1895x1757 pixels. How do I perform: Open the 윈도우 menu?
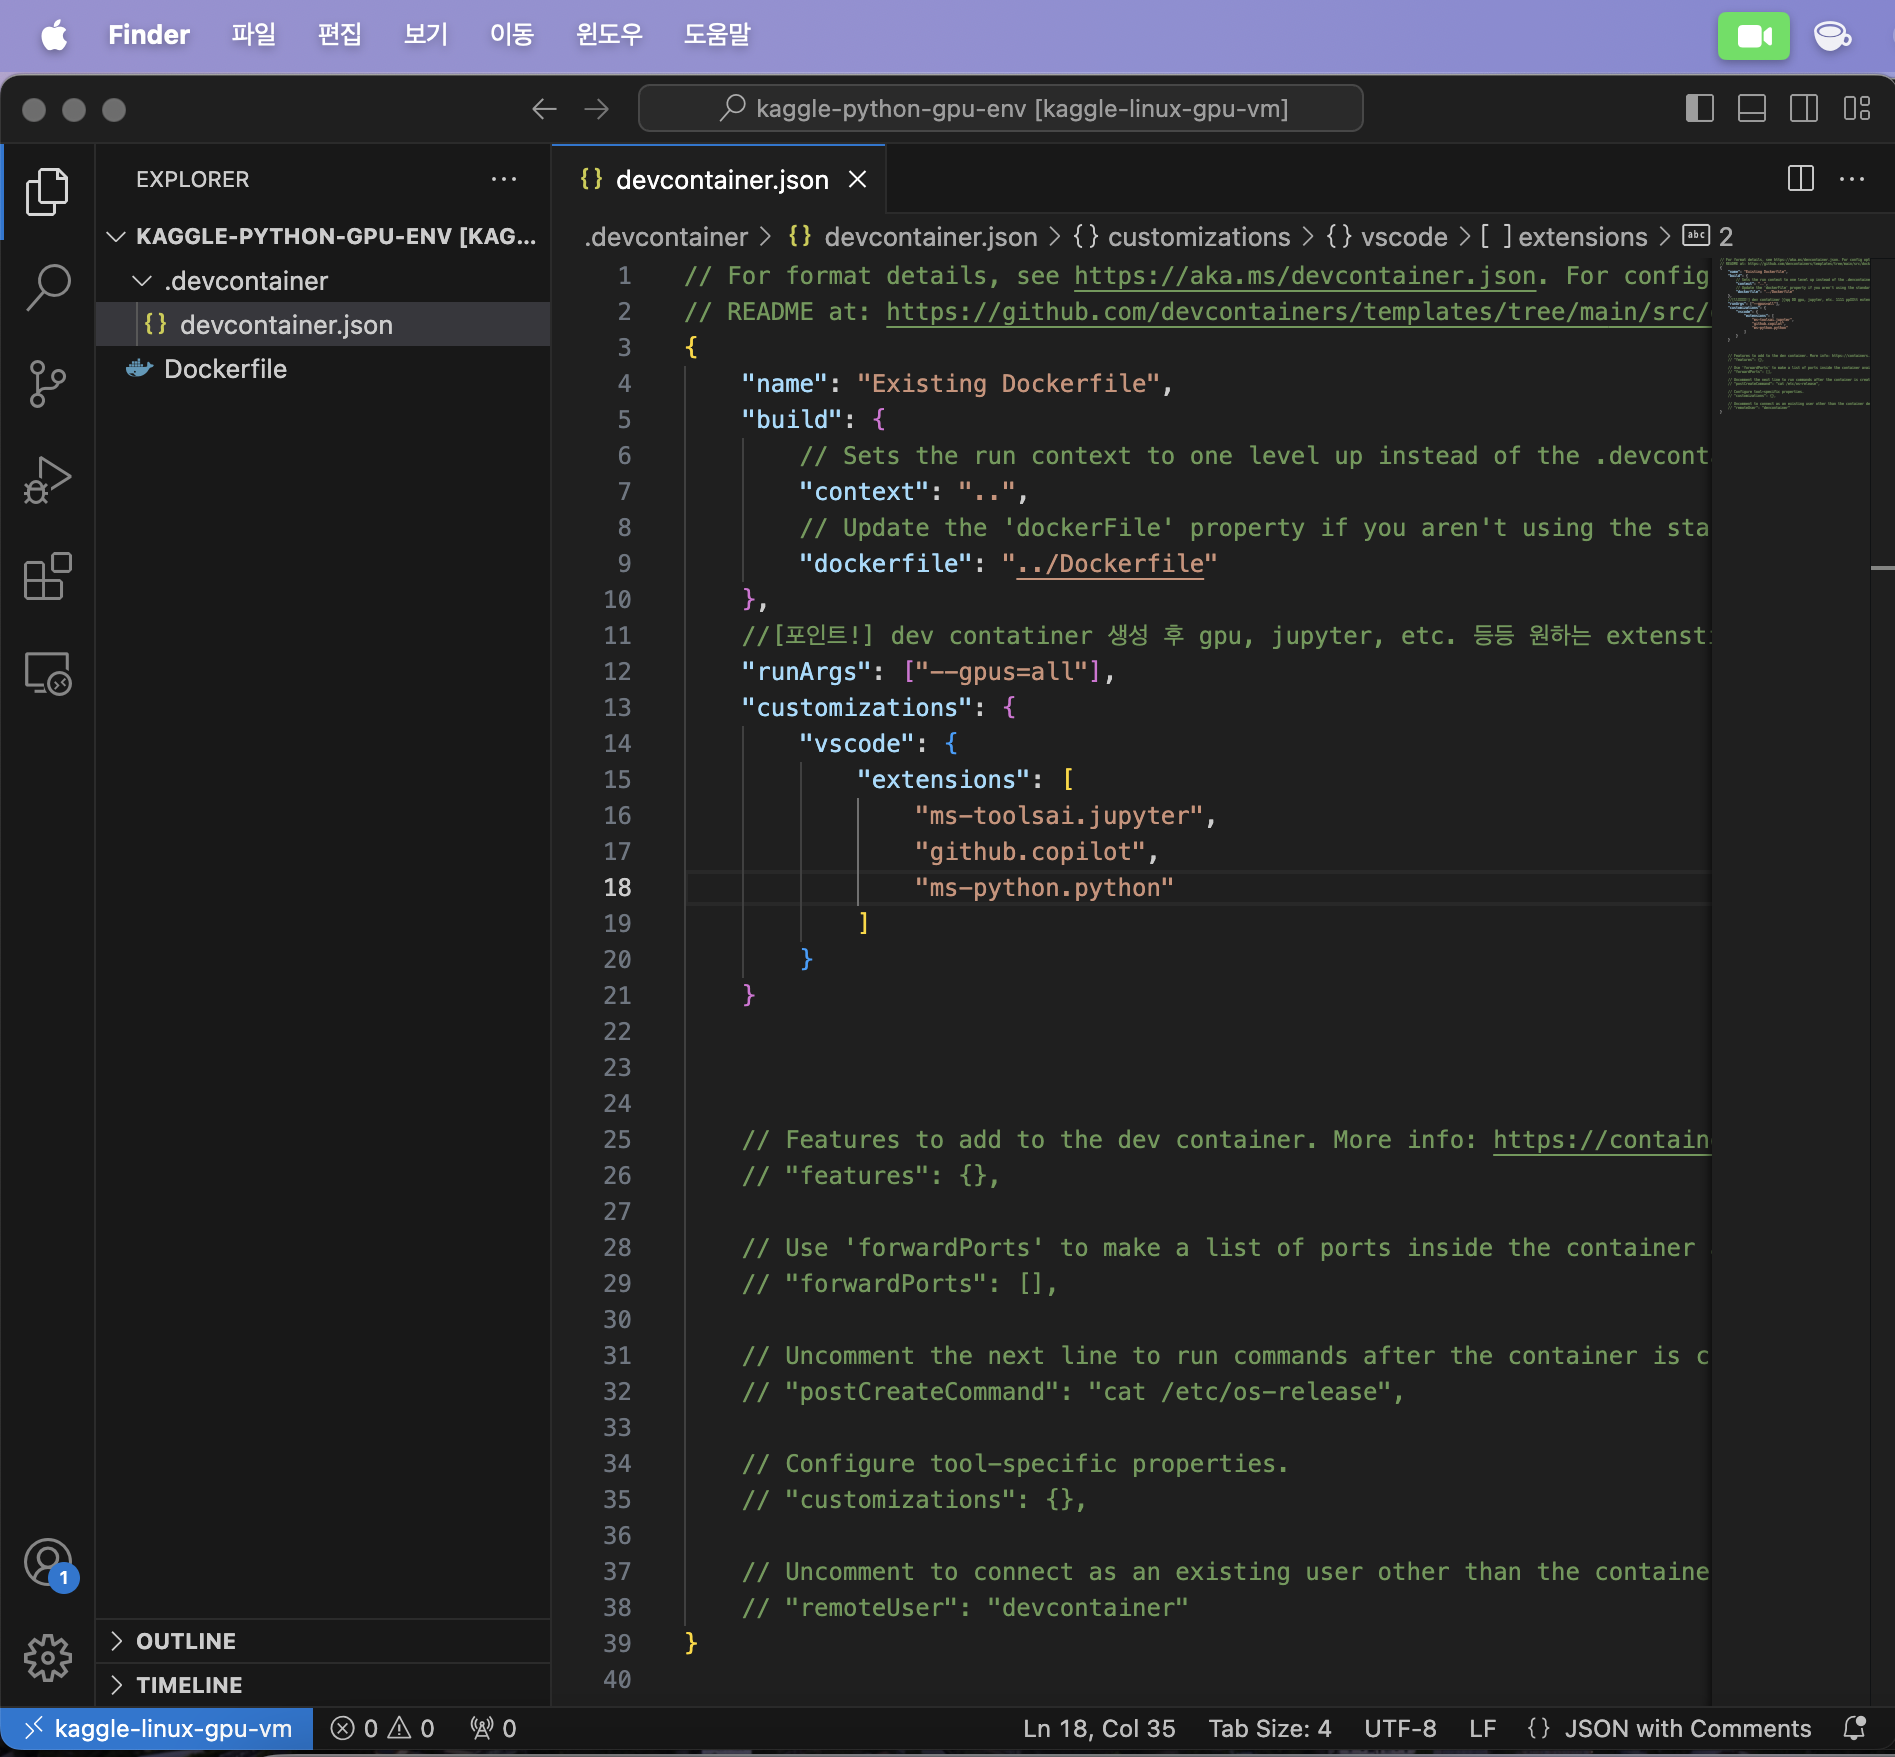point(610,35)
